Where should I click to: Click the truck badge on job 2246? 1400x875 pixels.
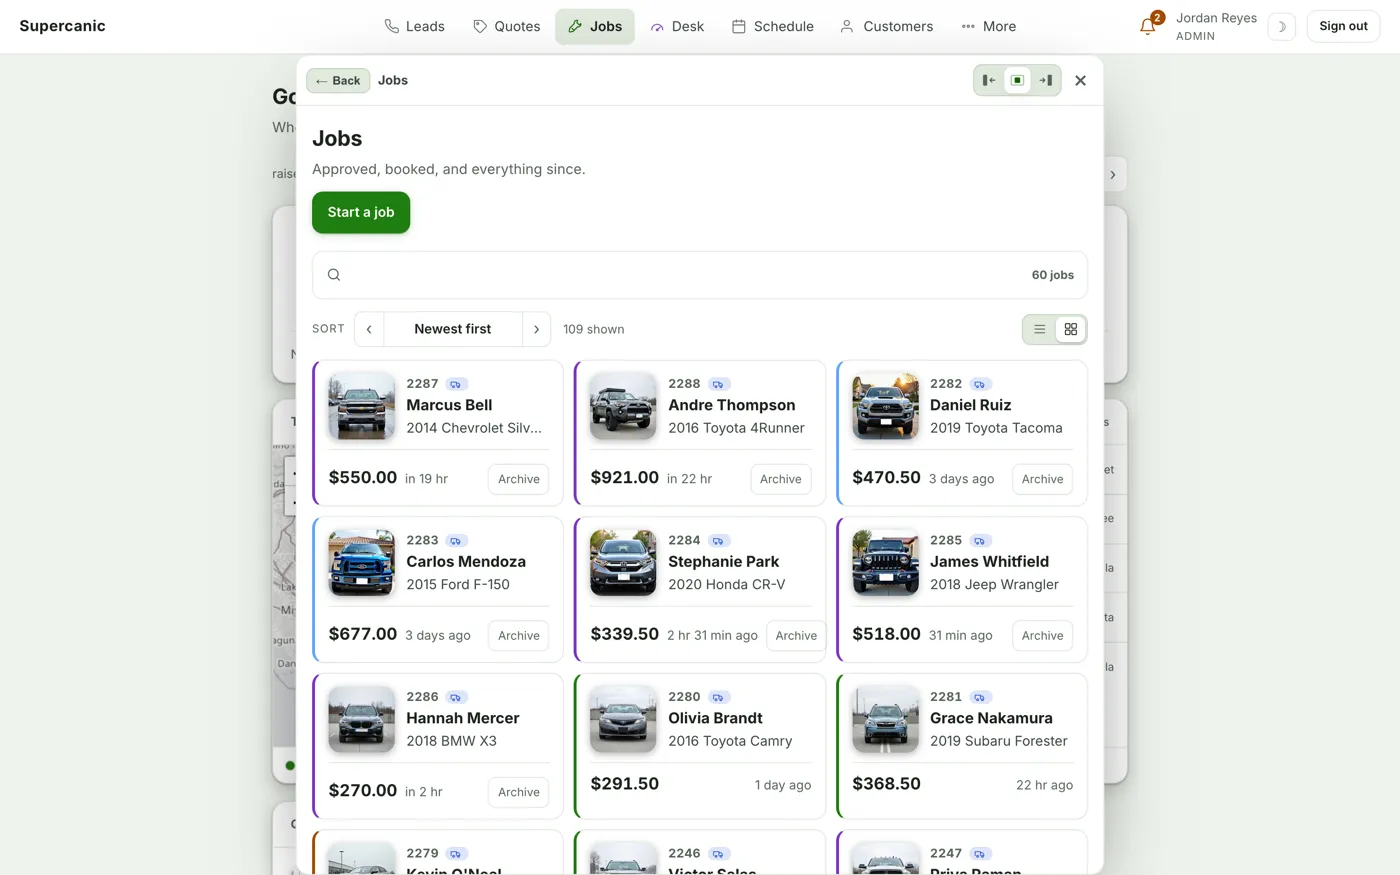tap(718, 854)
